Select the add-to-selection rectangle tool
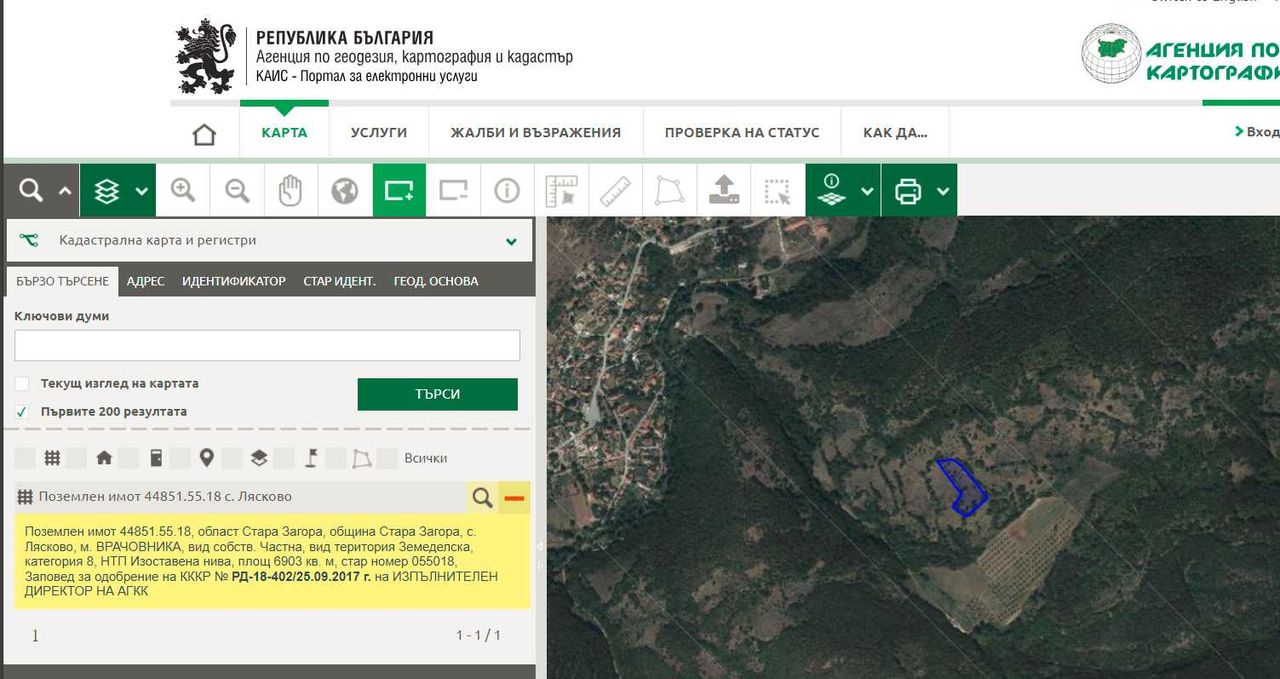Viewport: 1280px width, 679px height. pos(399,190)
